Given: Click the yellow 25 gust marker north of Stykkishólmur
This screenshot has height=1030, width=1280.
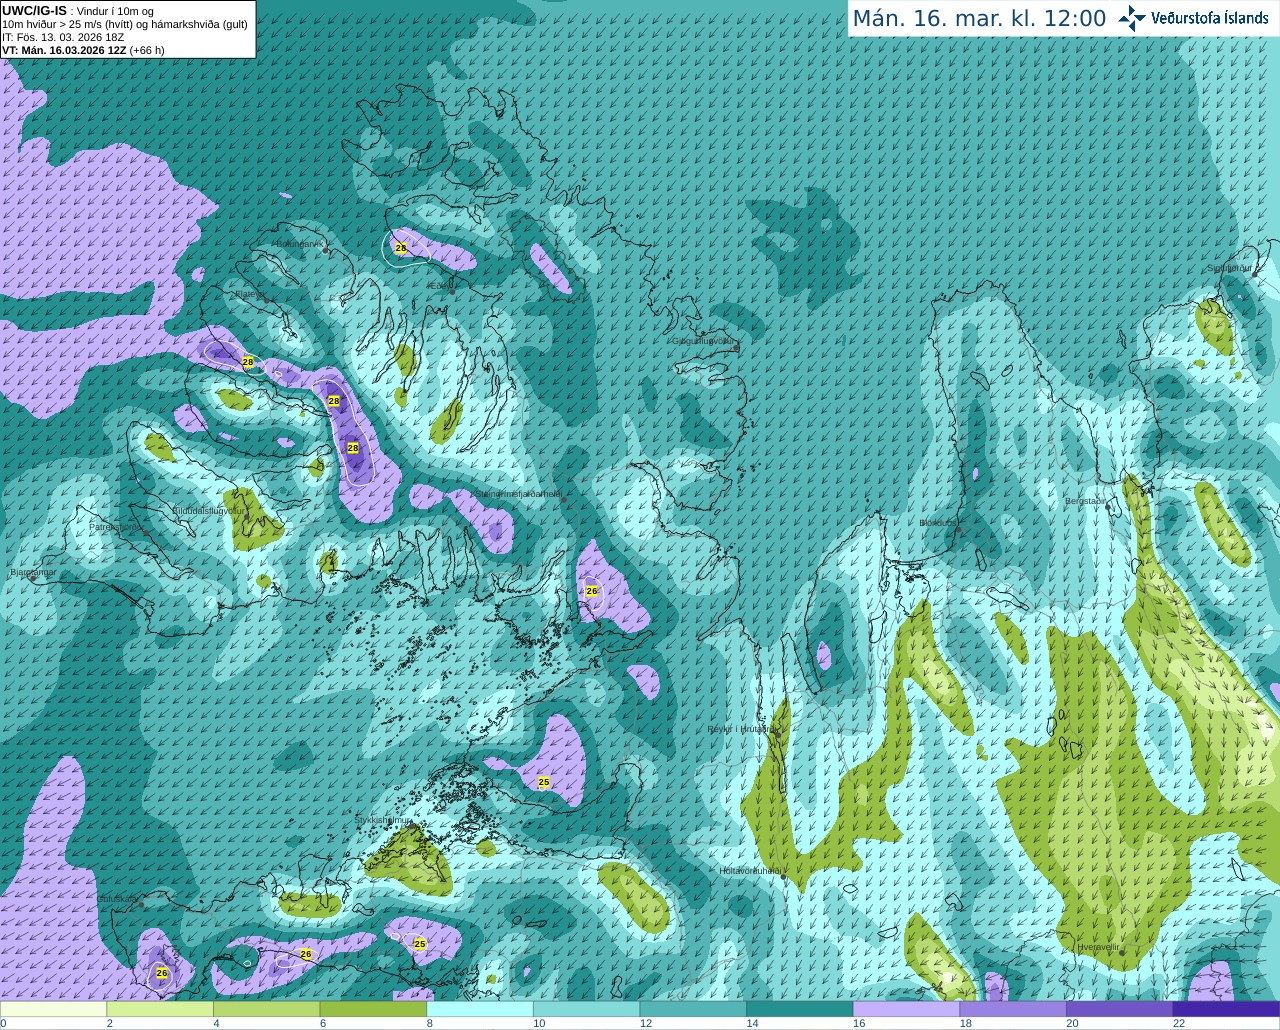Looking at the screenshot, I should (544, 782).
